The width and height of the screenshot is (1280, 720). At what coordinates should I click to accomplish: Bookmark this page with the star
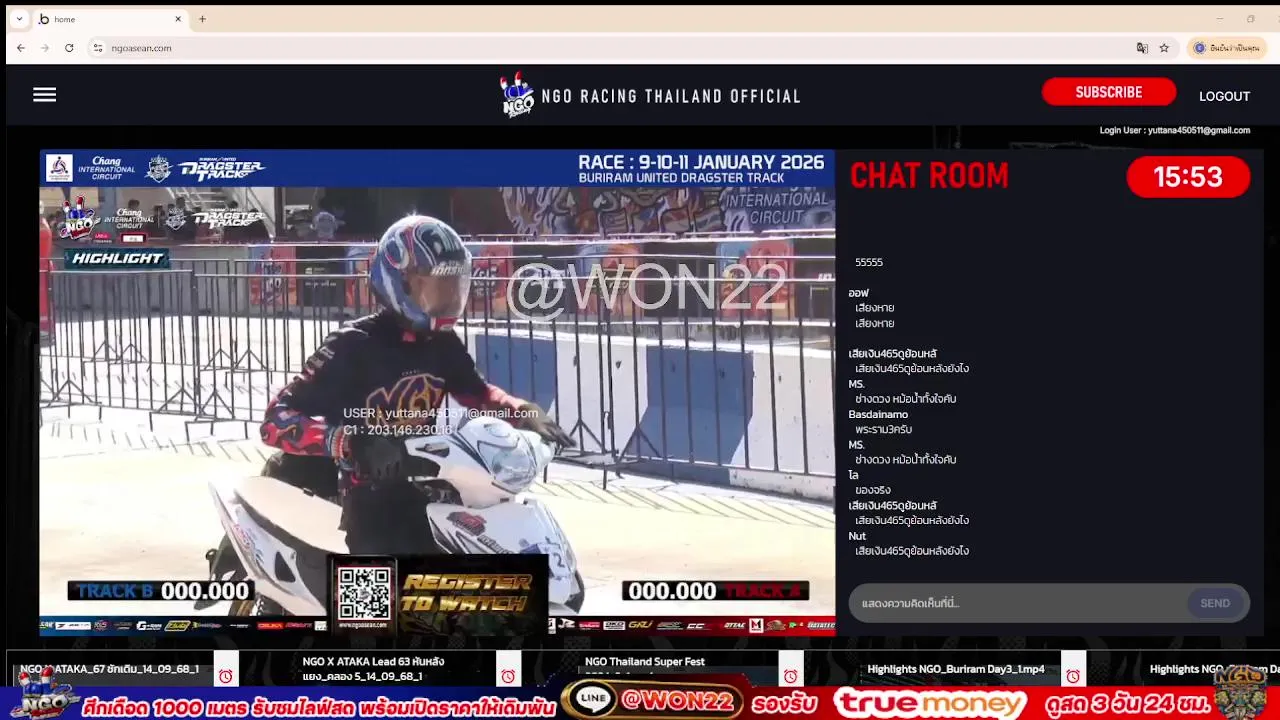point(1164,48)
